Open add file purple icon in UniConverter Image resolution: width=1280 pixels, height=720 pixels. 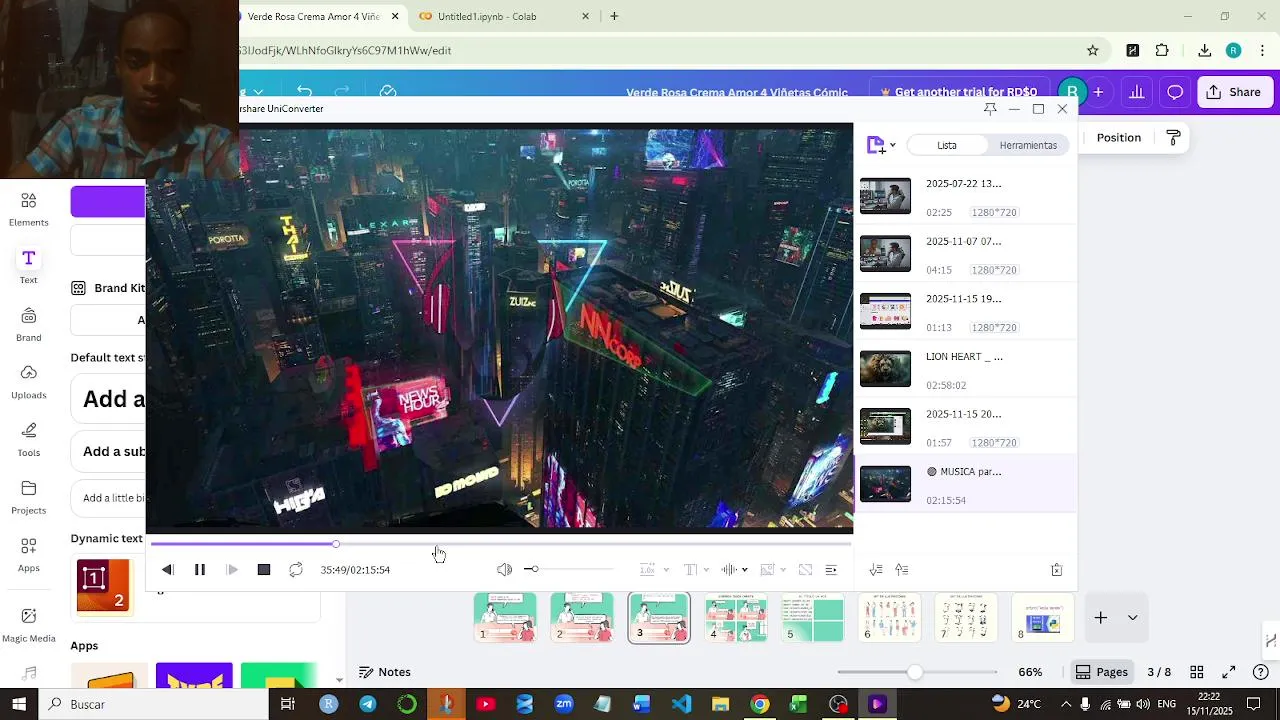tap(876, 146)
